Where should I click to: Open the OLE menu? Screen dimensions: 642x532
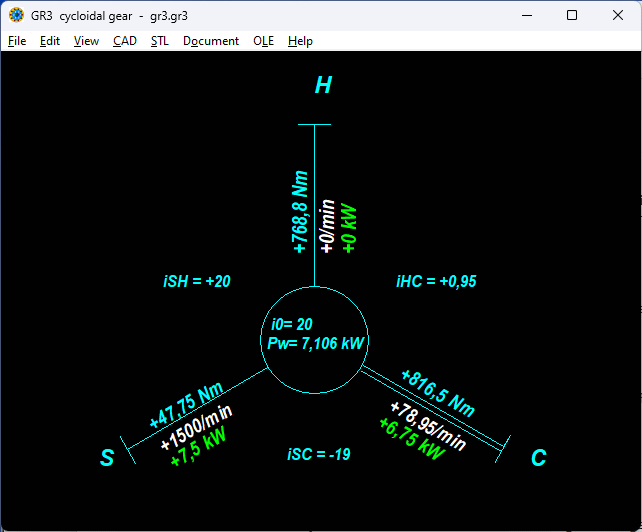coord(263,41)
